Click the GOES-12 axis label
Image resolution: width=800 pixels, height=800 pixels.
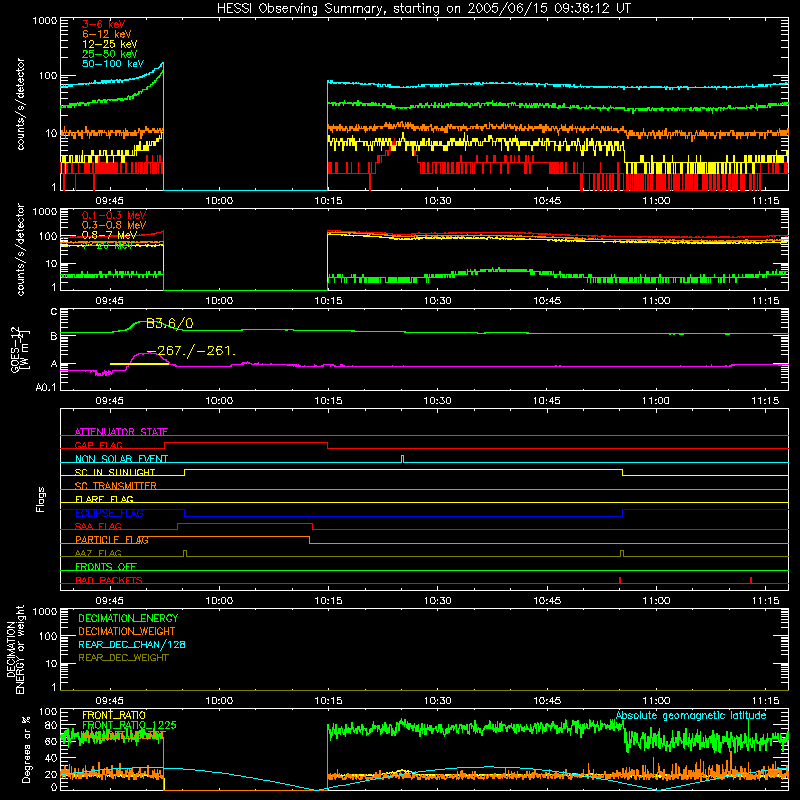pos(19,349)
